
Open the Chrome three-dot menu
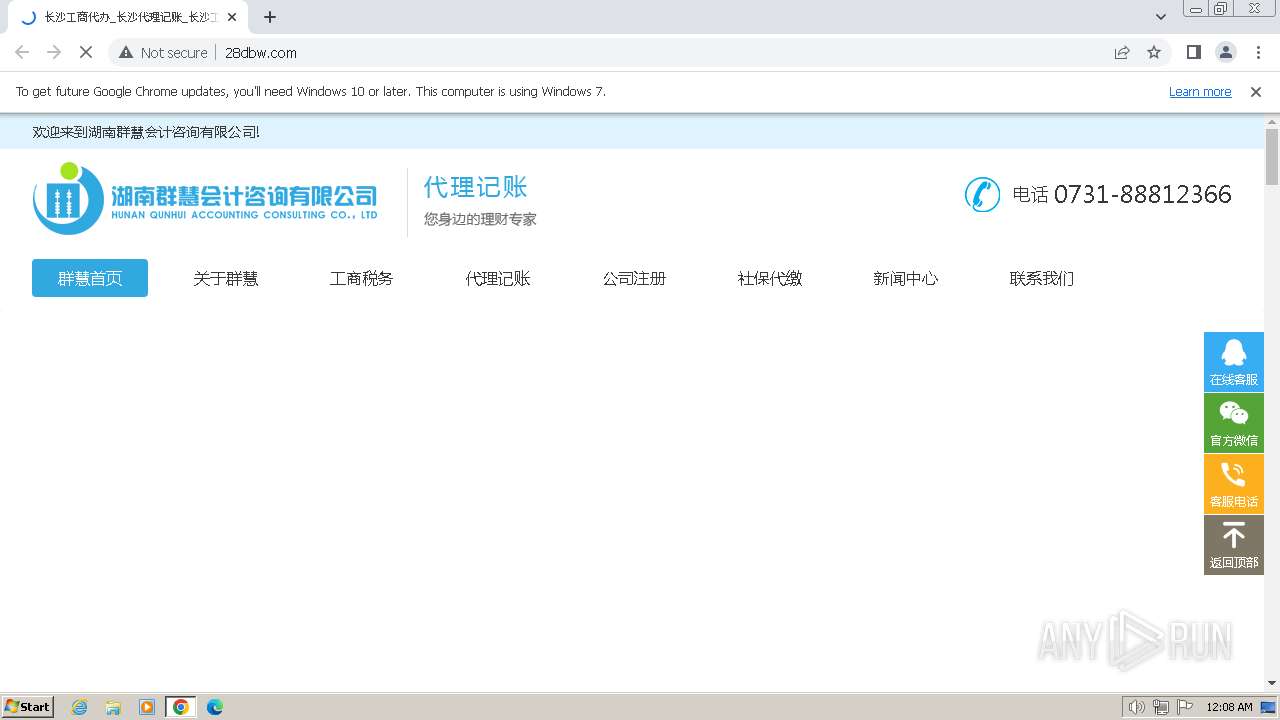pos(1258,52)
